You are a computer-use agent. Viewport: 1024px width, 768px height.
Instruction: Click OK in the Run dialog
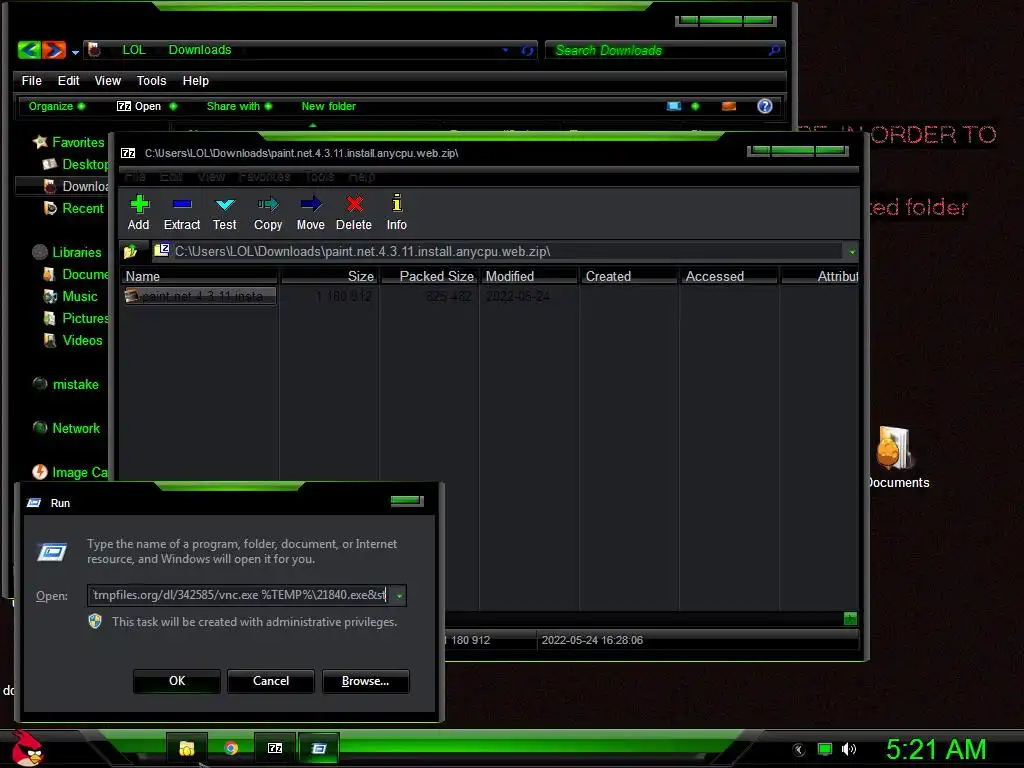pos(176,680)
